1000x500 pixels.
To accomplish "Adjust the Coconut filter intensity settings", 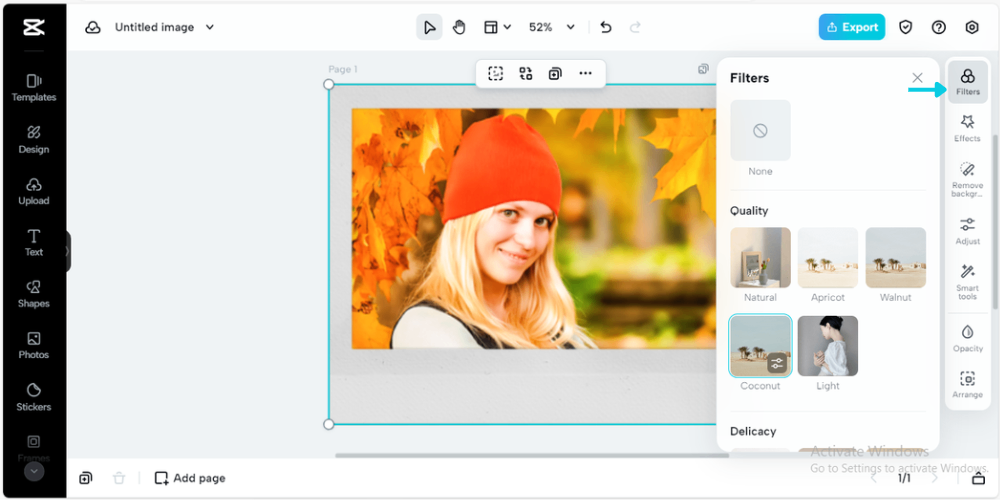I will [777, 363].
